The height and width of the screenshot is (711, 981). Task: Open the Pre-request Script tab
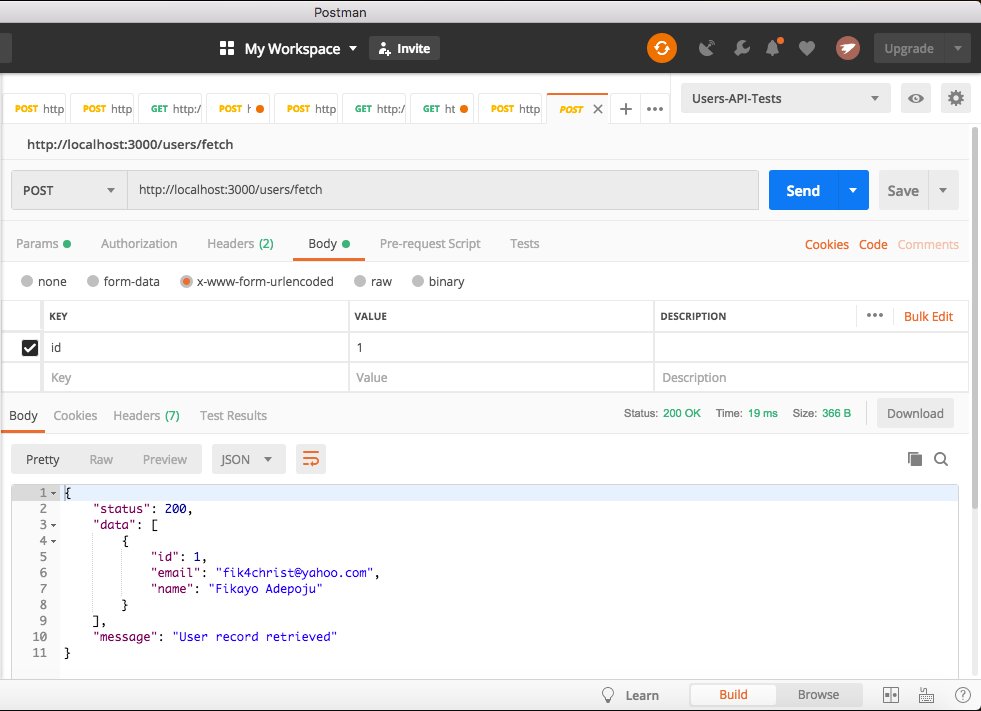(430, 243)
